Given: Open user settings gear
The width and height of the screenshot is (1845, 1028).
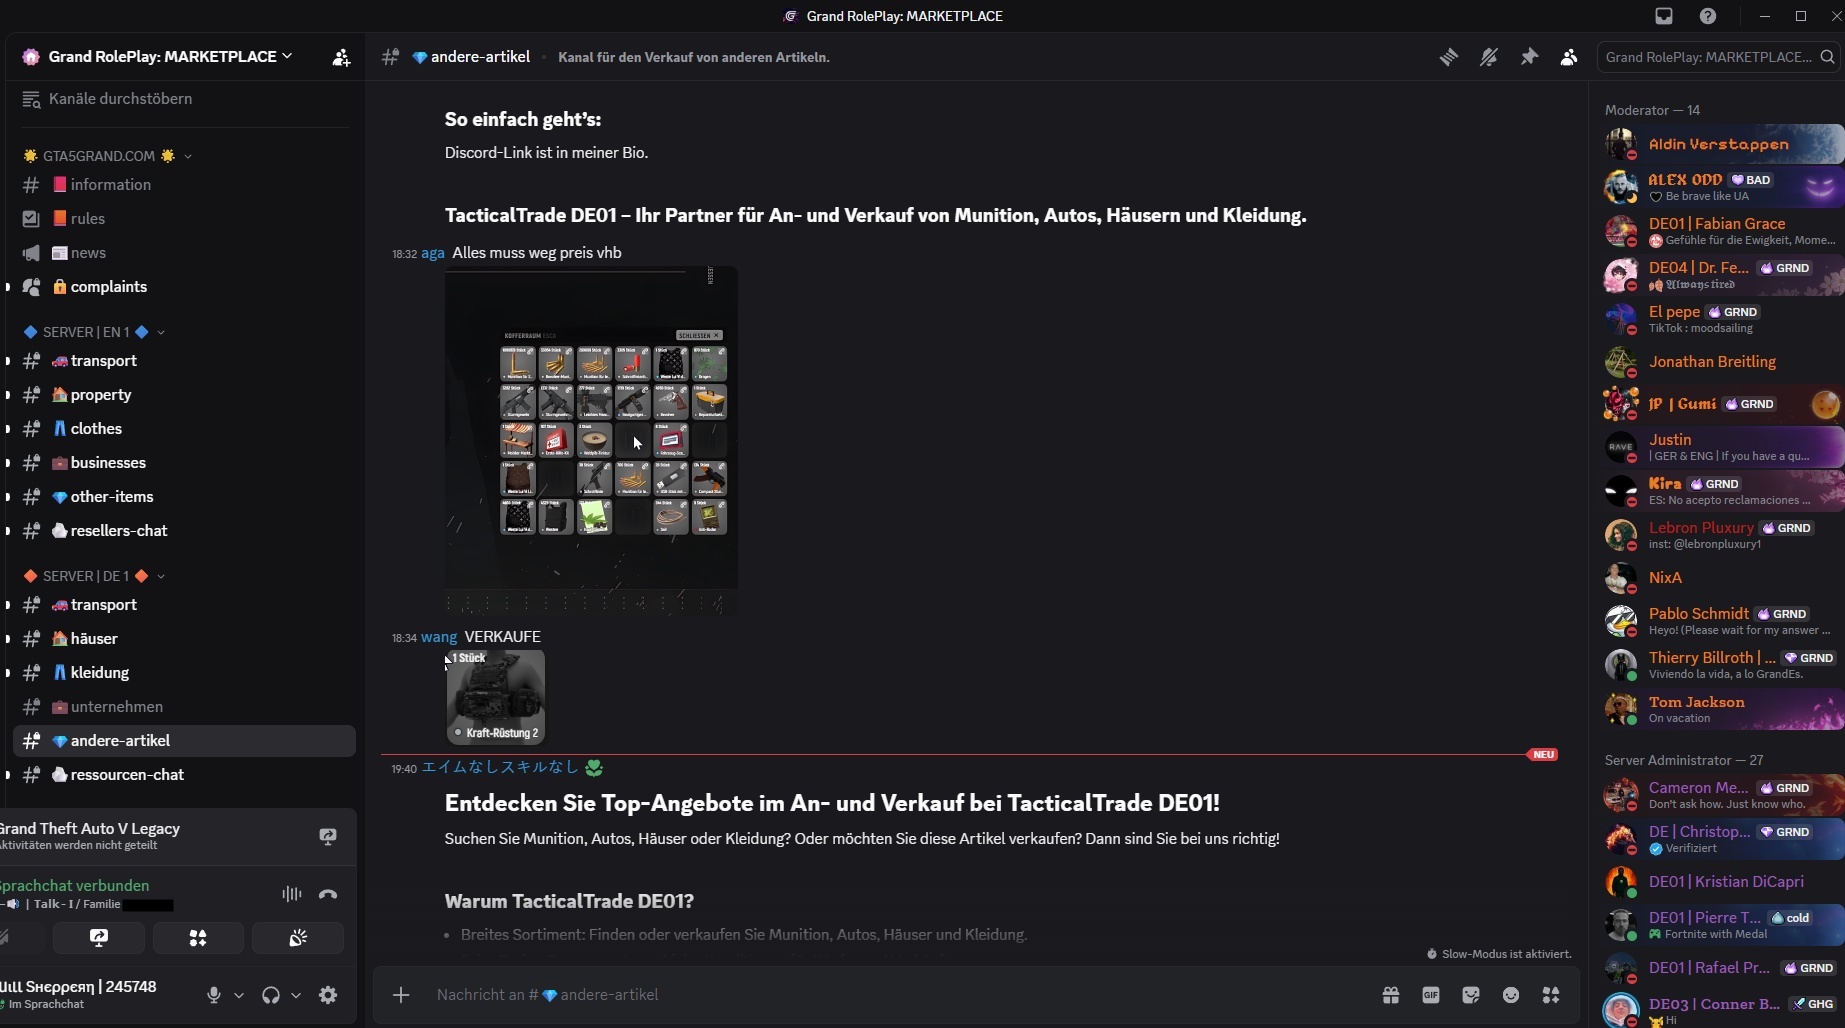Looking at the screenshot, I should (328, 995).
